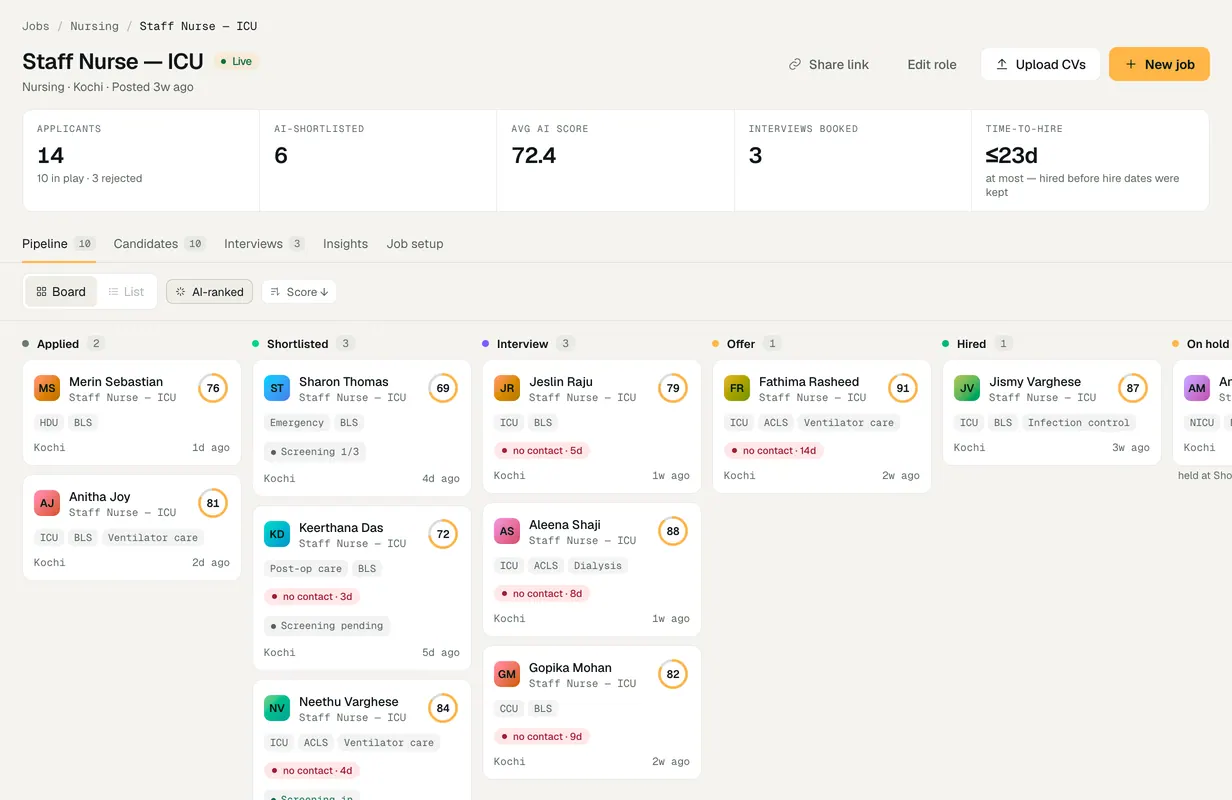
Task: Click the no contact · 3d badge
Action: [x=312, y=596]
